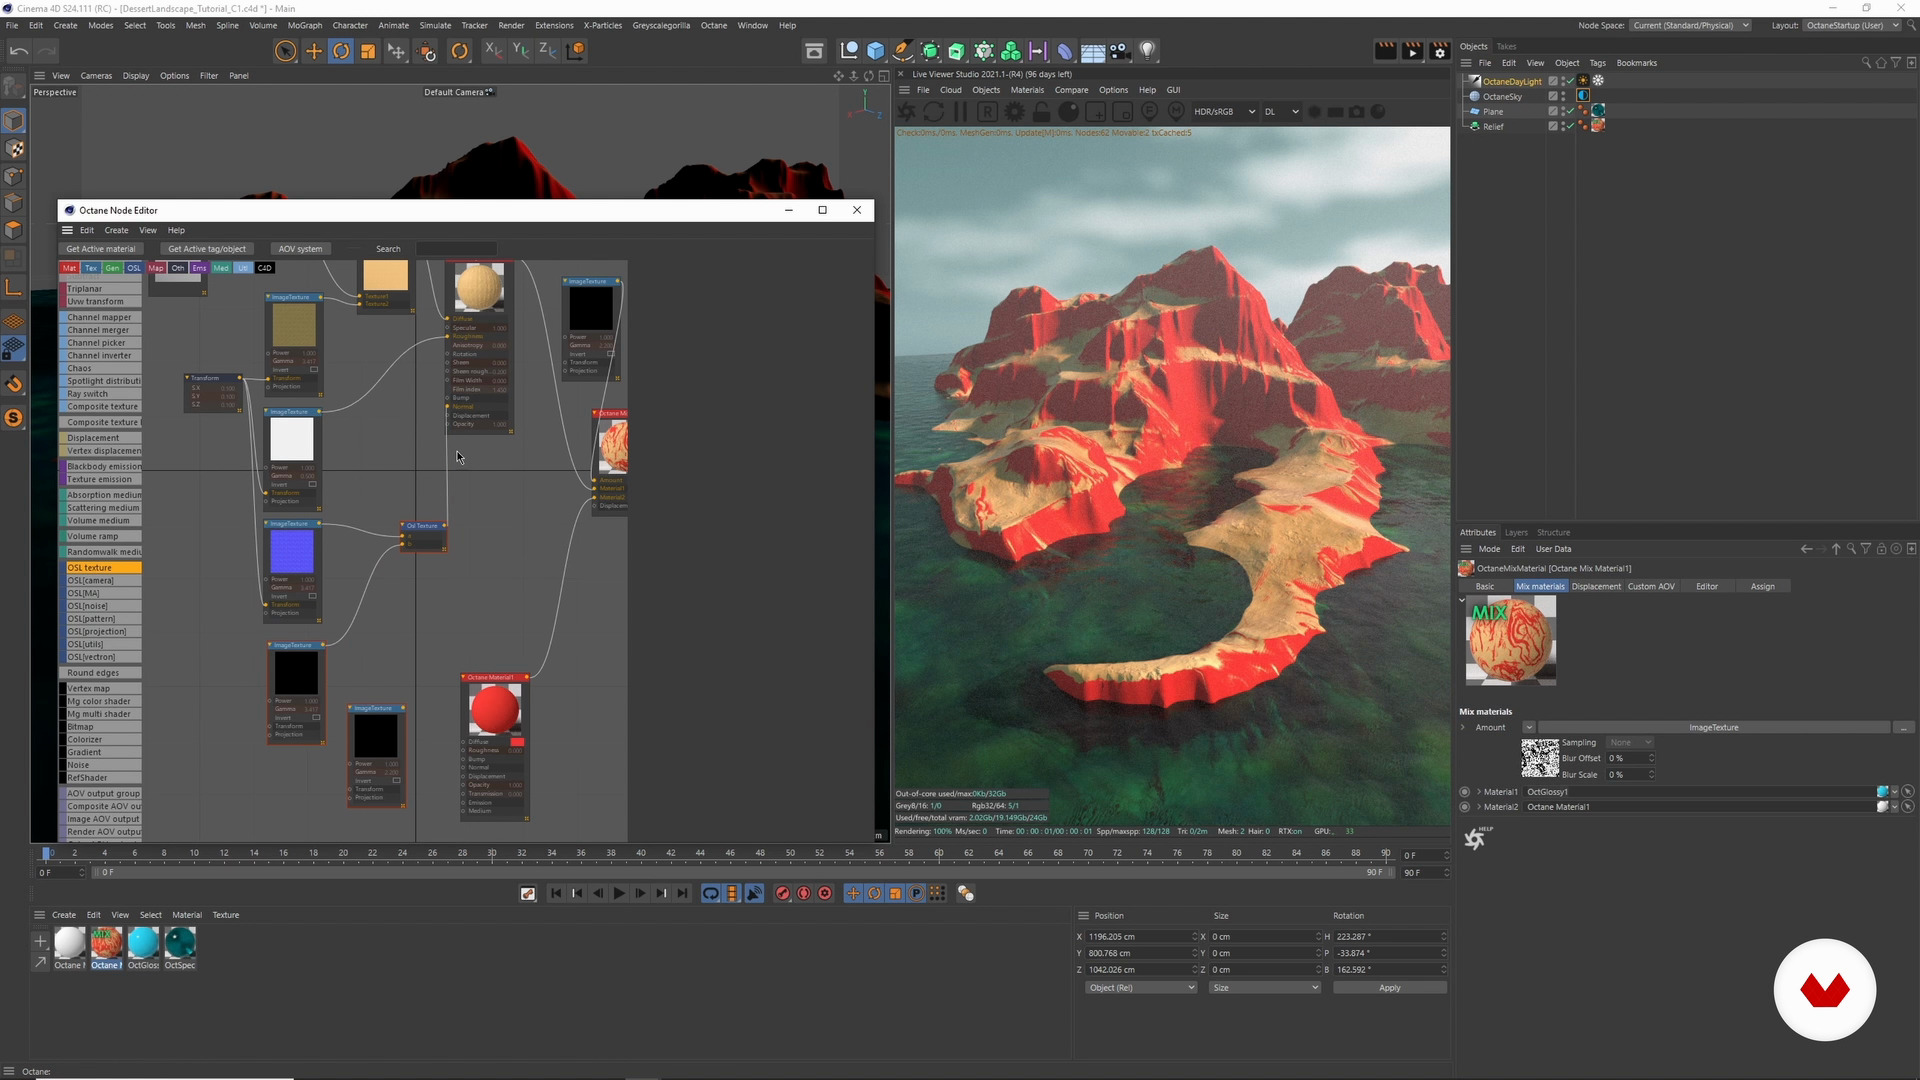The width and height of the screenshot is (1920, 1080).
Task: Click the Light bulb icon in toolbar
Action: (1148, 50)
